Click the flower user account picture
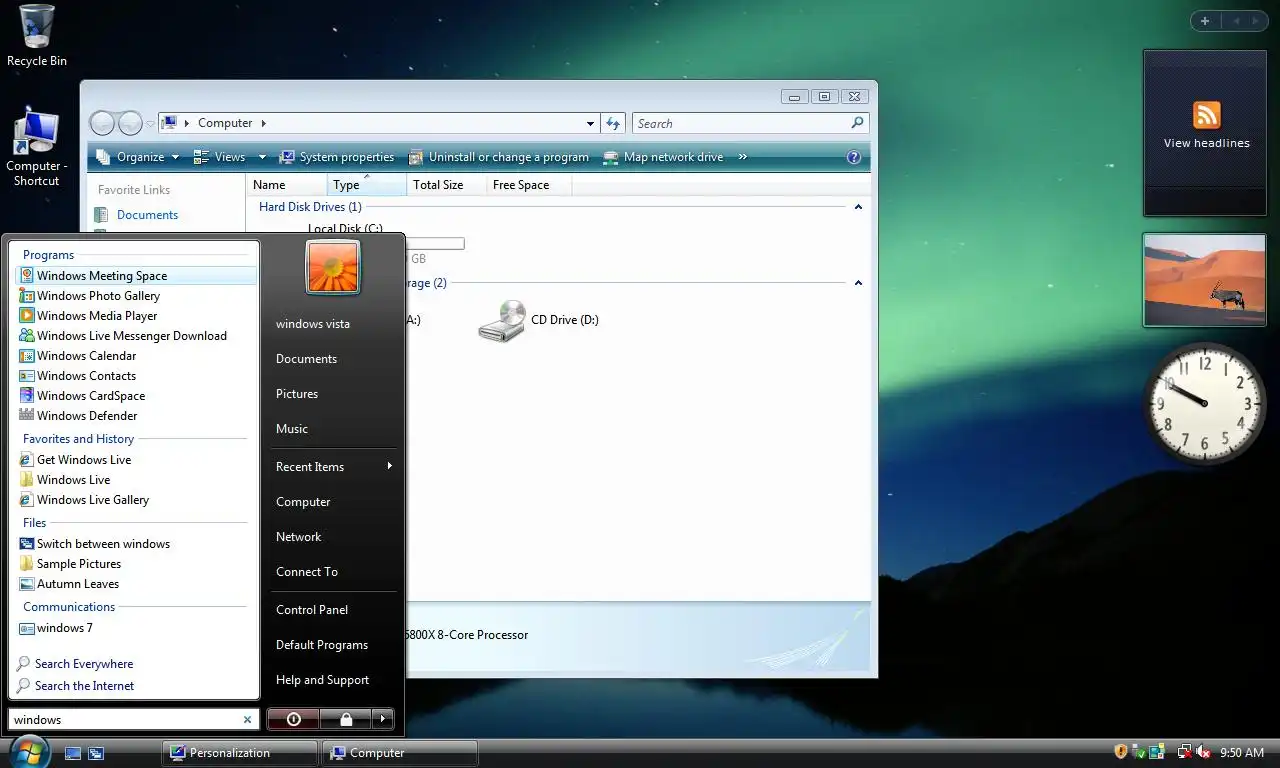Image resolution: width=1280 pixels, height=768 pixels. coord(333,267)
